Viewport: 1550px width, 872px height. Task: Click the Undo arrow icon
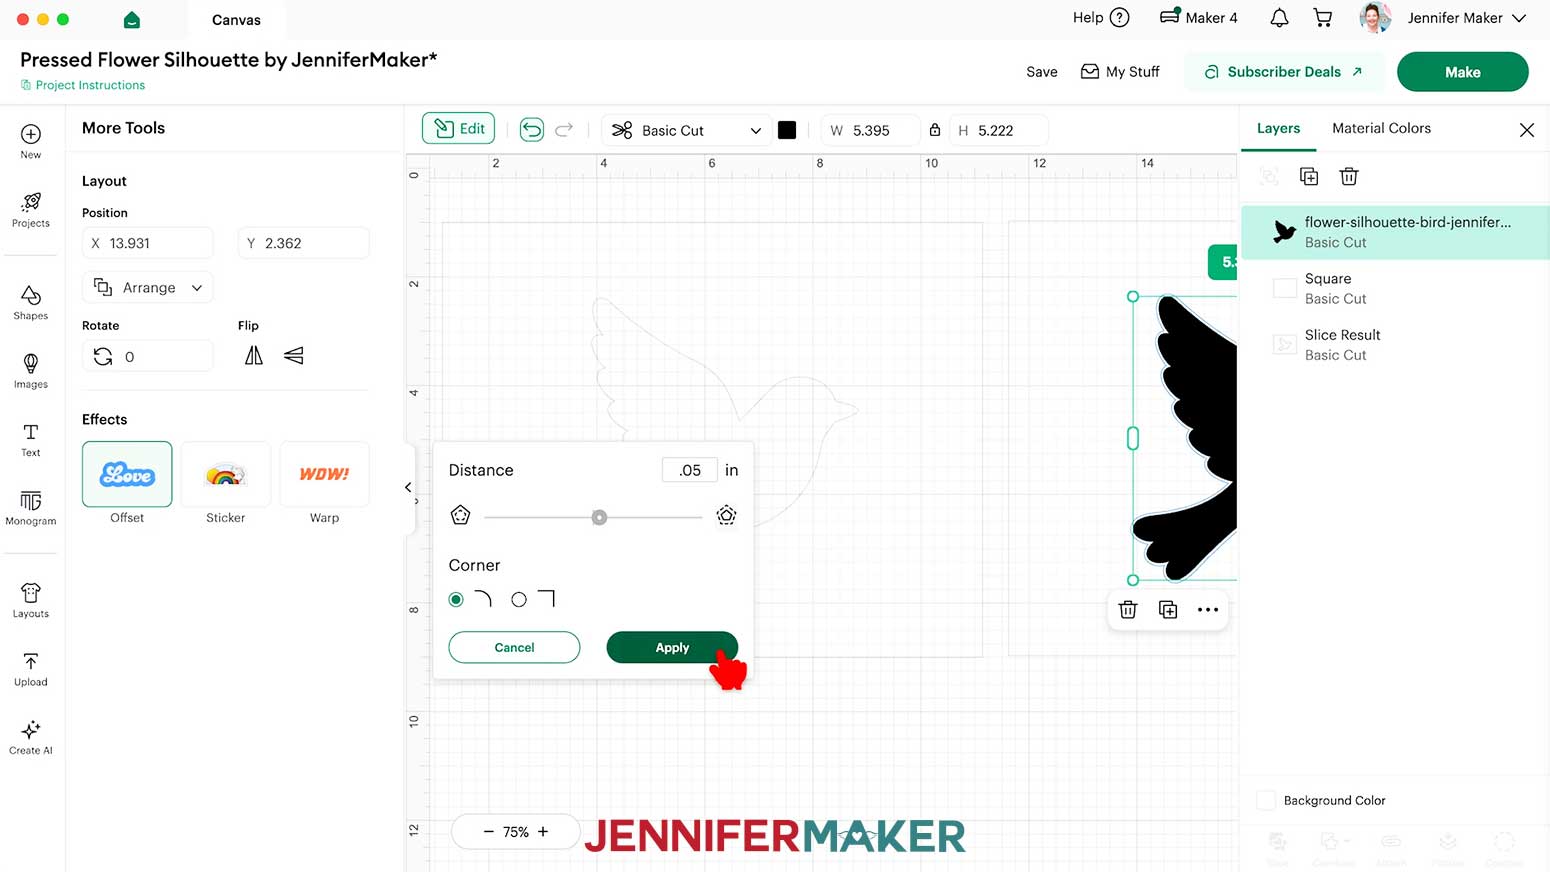(x=532, y=130)
